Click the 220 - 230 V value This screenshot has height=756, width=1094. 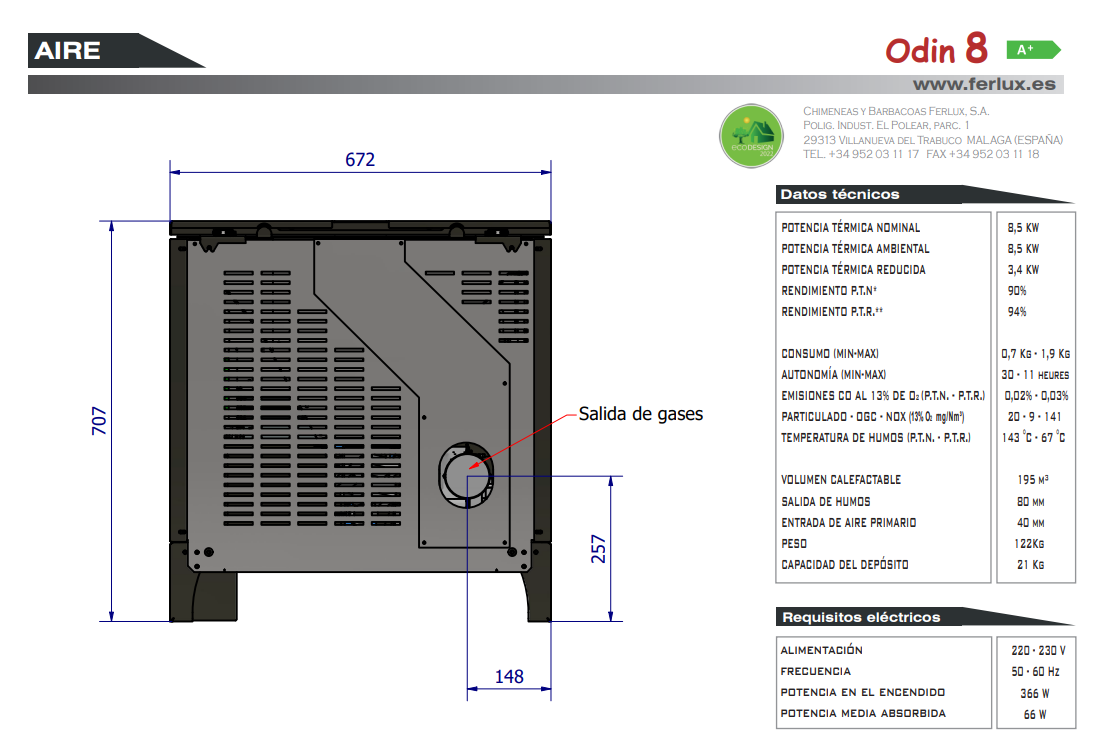1038,651
